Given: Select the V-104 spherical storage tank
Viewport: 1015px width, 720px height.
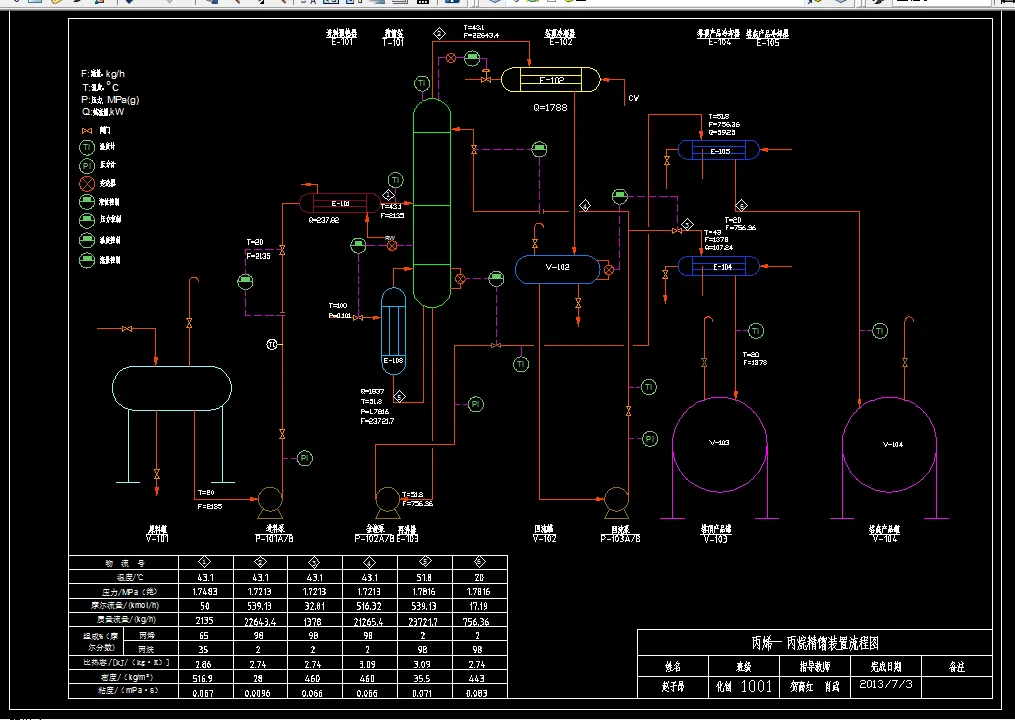Looking at the screenshot, I should point(889,445).
